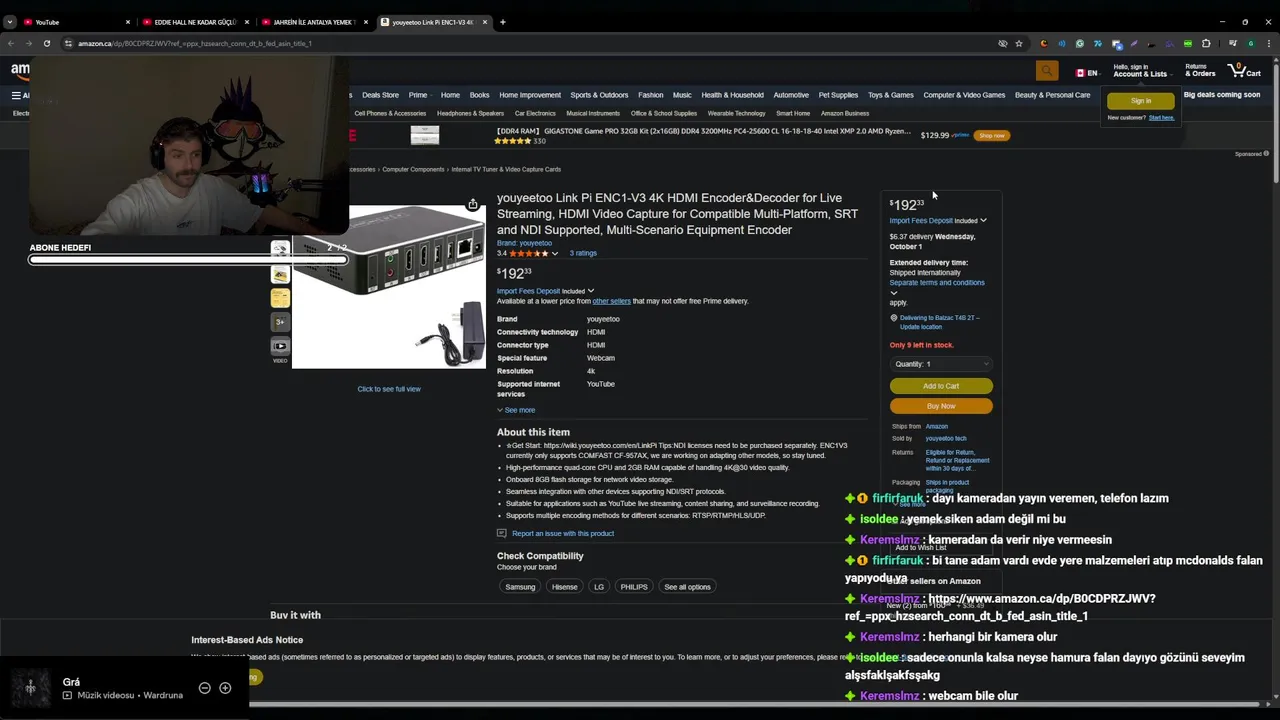The width and height of the screenshot is (1280, 720).
Task: Open the other sellers link
Action: (611, 301)
